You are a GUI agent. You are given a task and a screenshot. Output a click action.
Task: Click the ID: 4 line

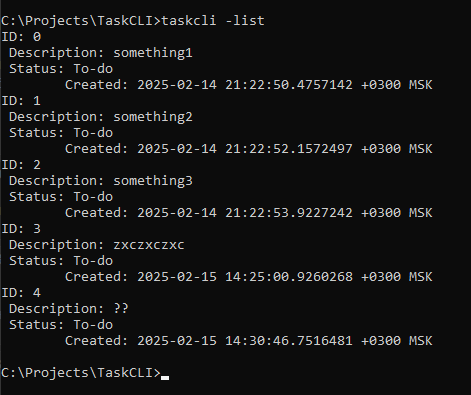[x=21, y=293]
